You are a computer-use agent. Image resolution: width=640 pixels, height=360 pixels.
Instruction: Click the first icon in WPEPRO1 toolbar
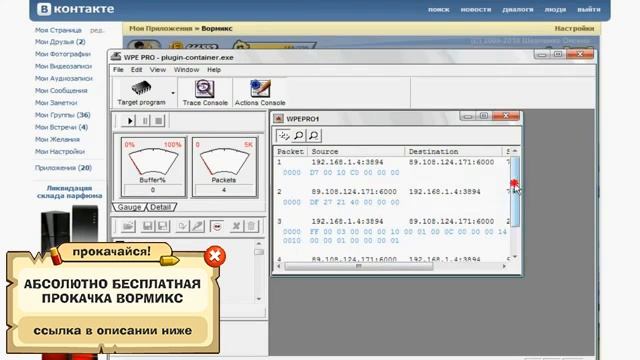tap(283, 136)
